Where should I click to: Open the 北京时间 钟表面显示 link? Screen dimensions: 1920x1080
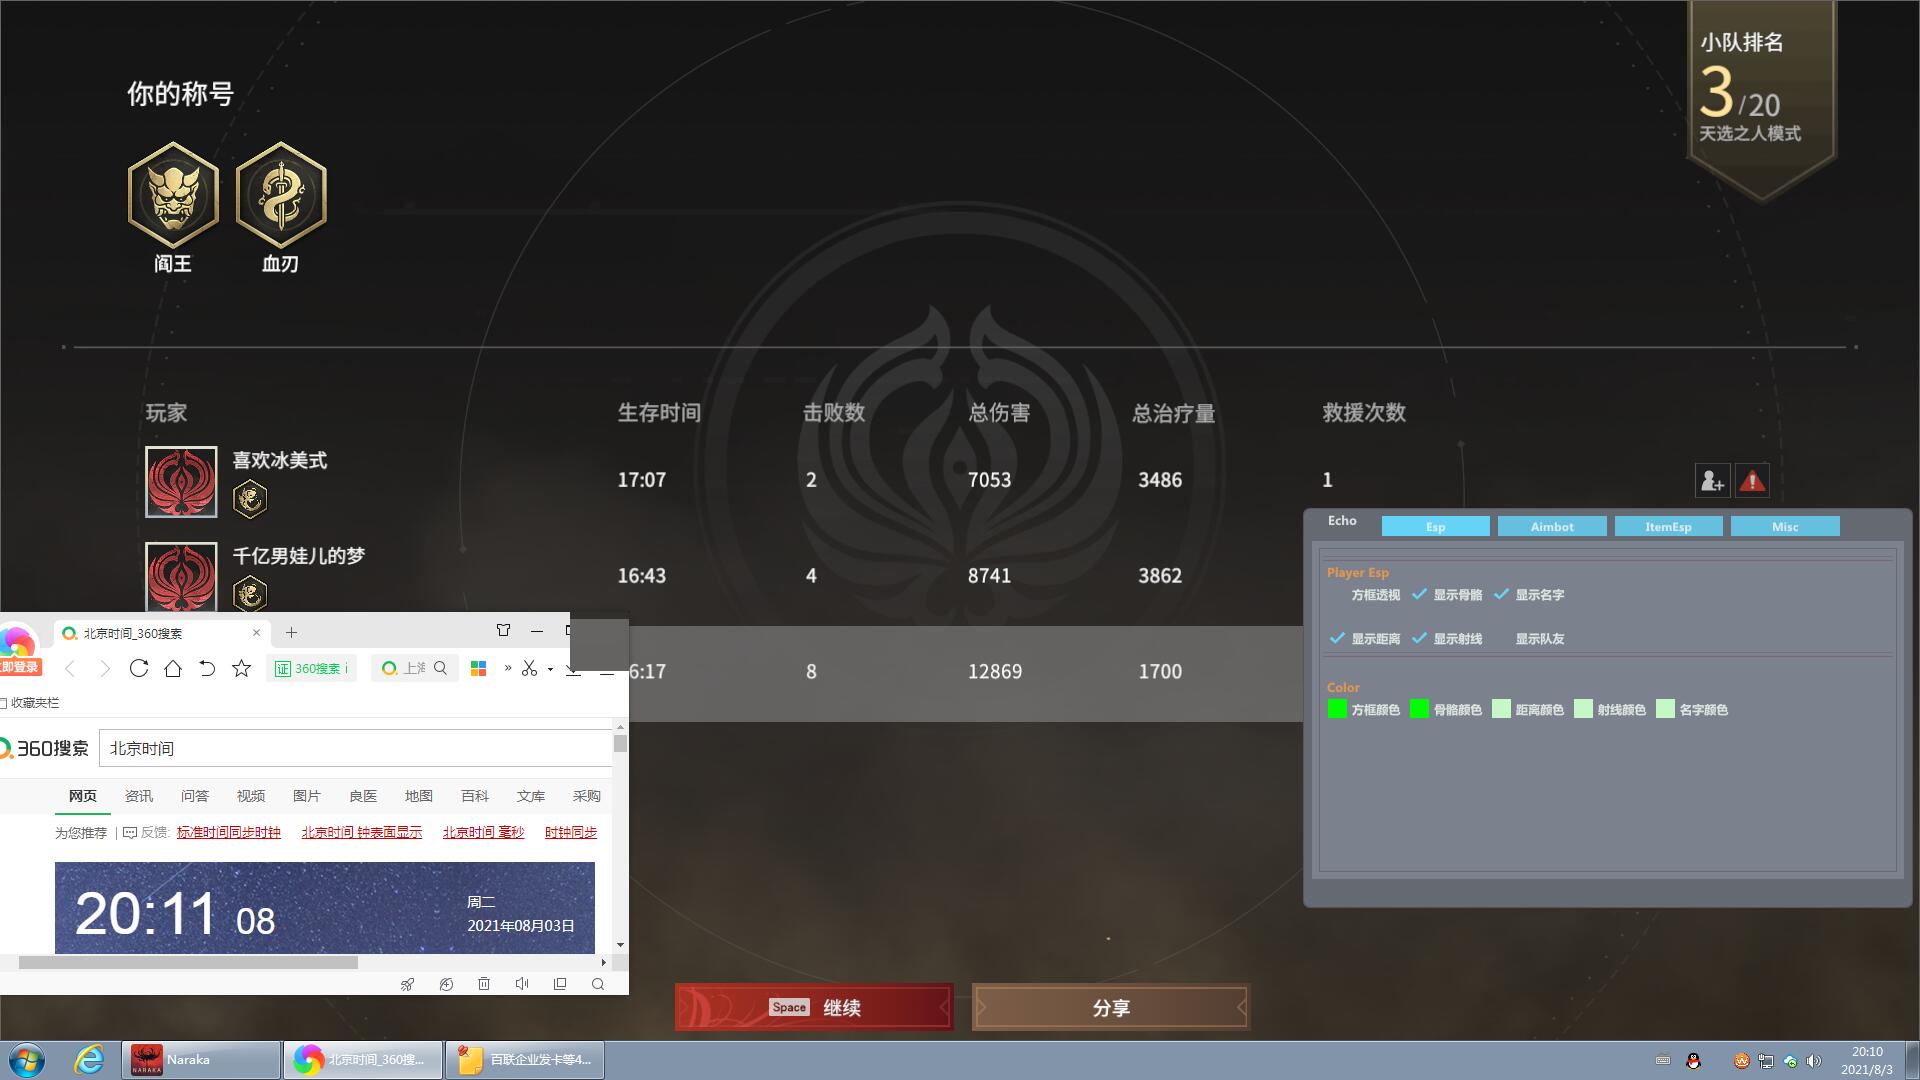tap(362, 832)
